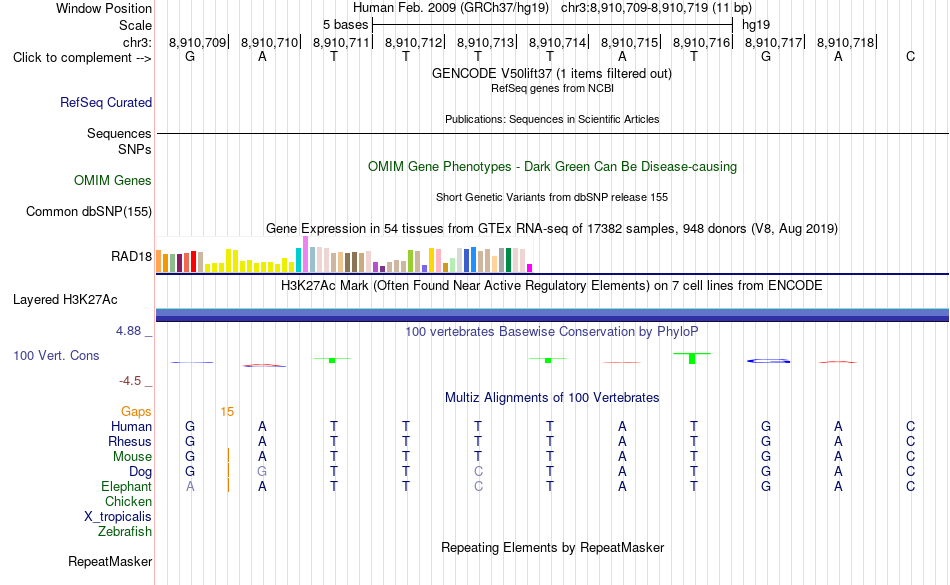
Task: Open the Layered H3K27Ac track label
Action: point(65,299)
